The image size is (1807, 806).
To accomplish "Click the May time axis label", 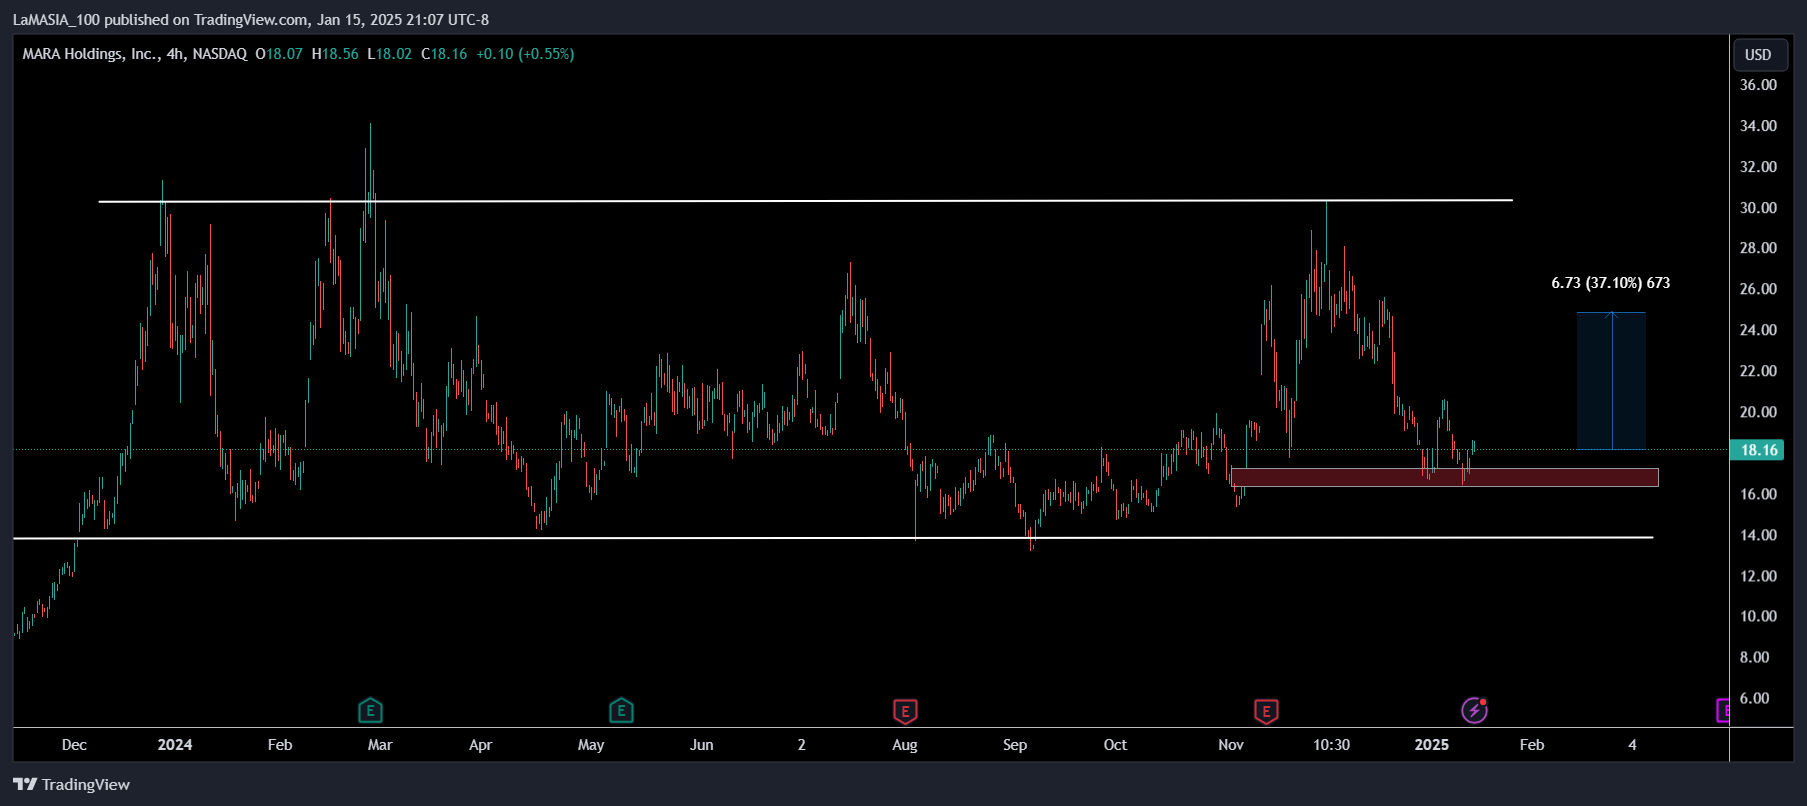I will coord(591,745).
